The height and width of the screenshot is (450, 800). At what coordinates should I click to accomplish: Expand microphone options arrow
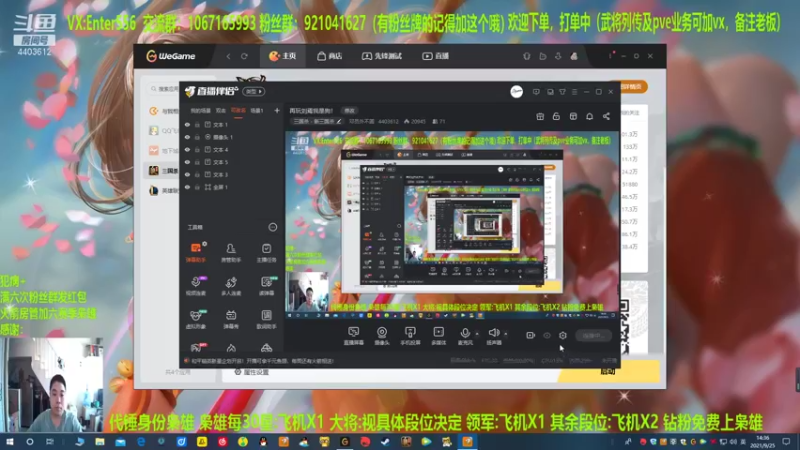coord(477,334)
